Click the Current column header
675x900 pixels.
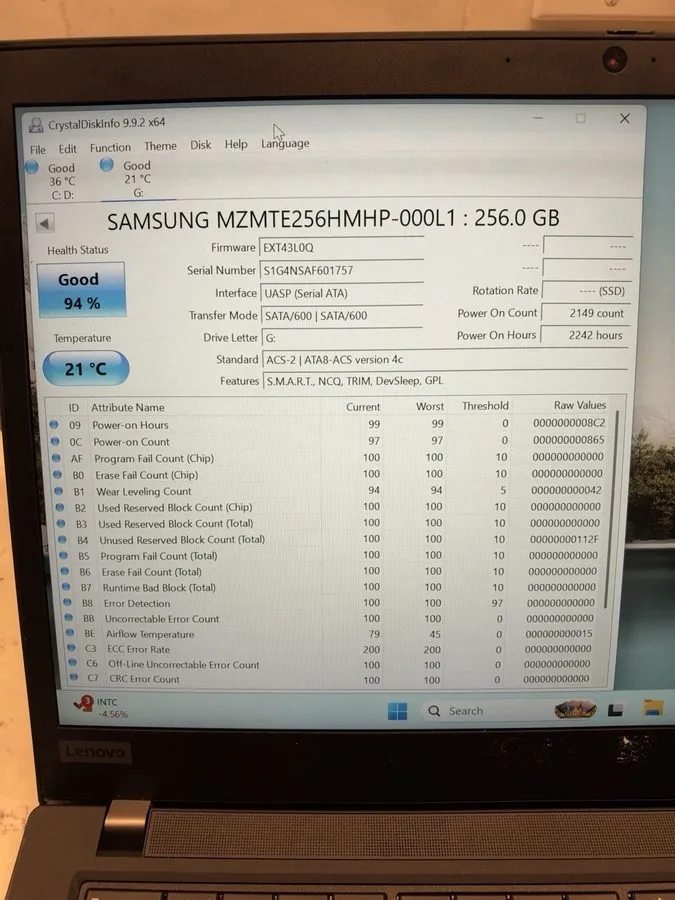click(363, 406)
